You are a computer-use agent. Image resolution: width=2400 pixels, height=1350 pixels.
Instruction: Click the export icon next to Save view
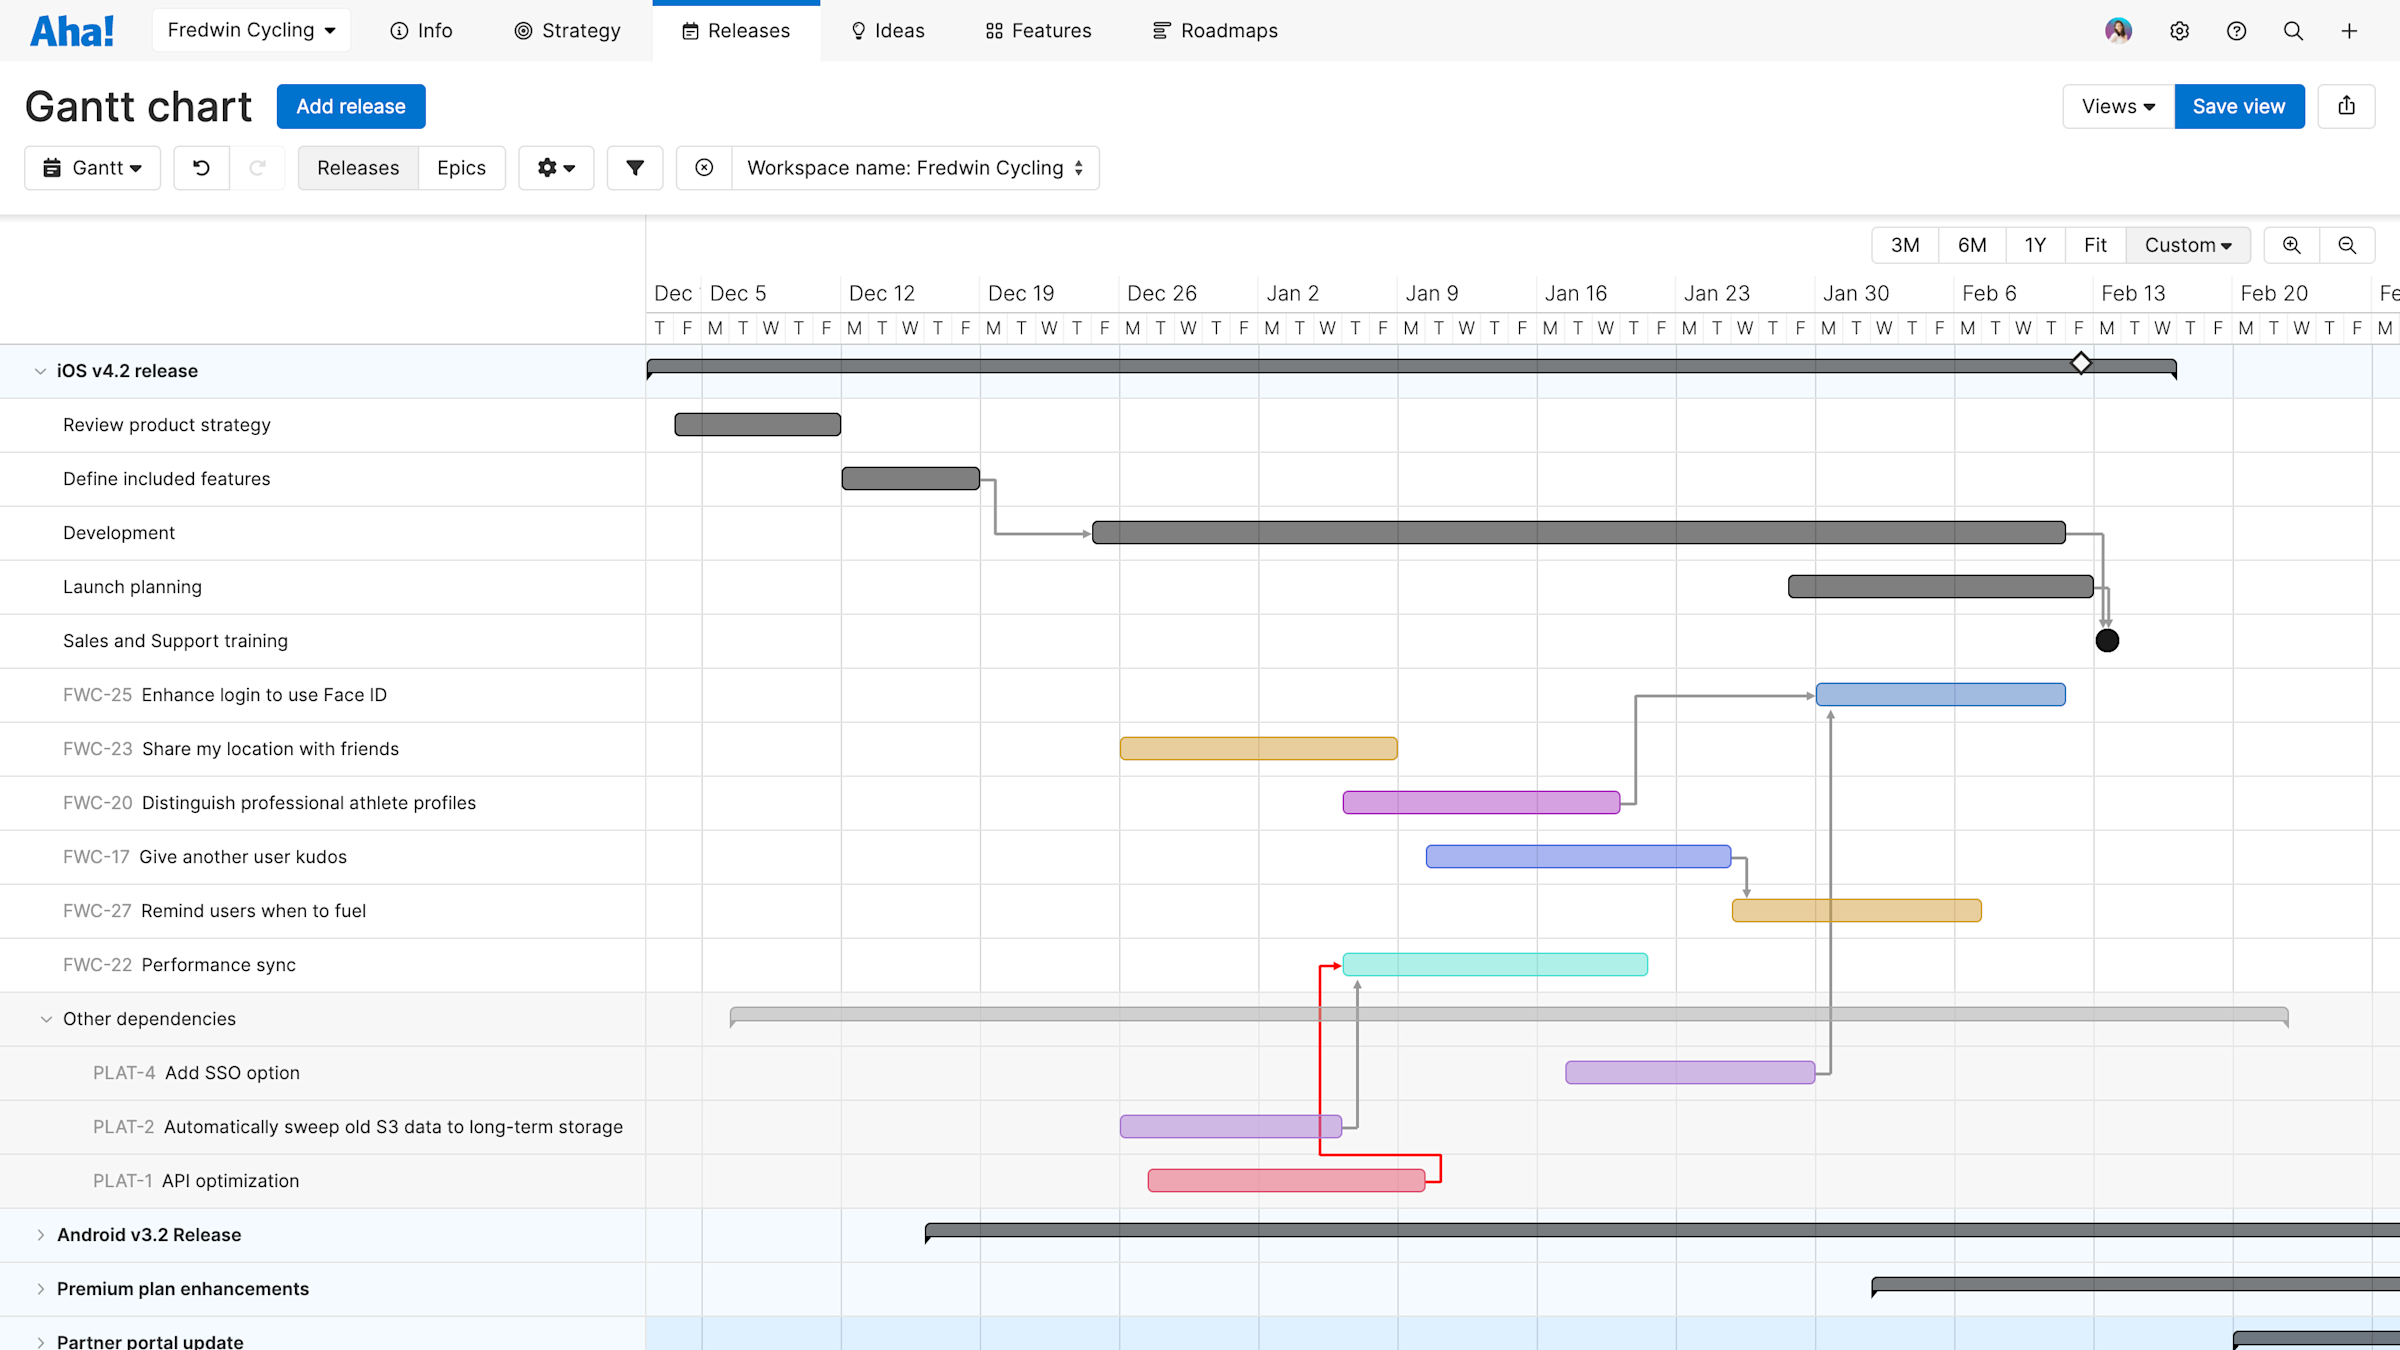coord(2346,106)
